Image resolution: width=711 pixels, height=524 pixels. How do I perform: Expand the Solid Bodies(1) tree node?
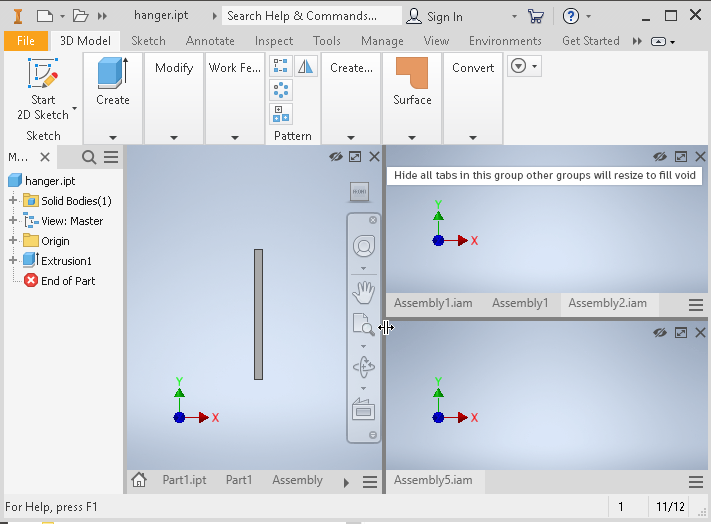[13, 200]
